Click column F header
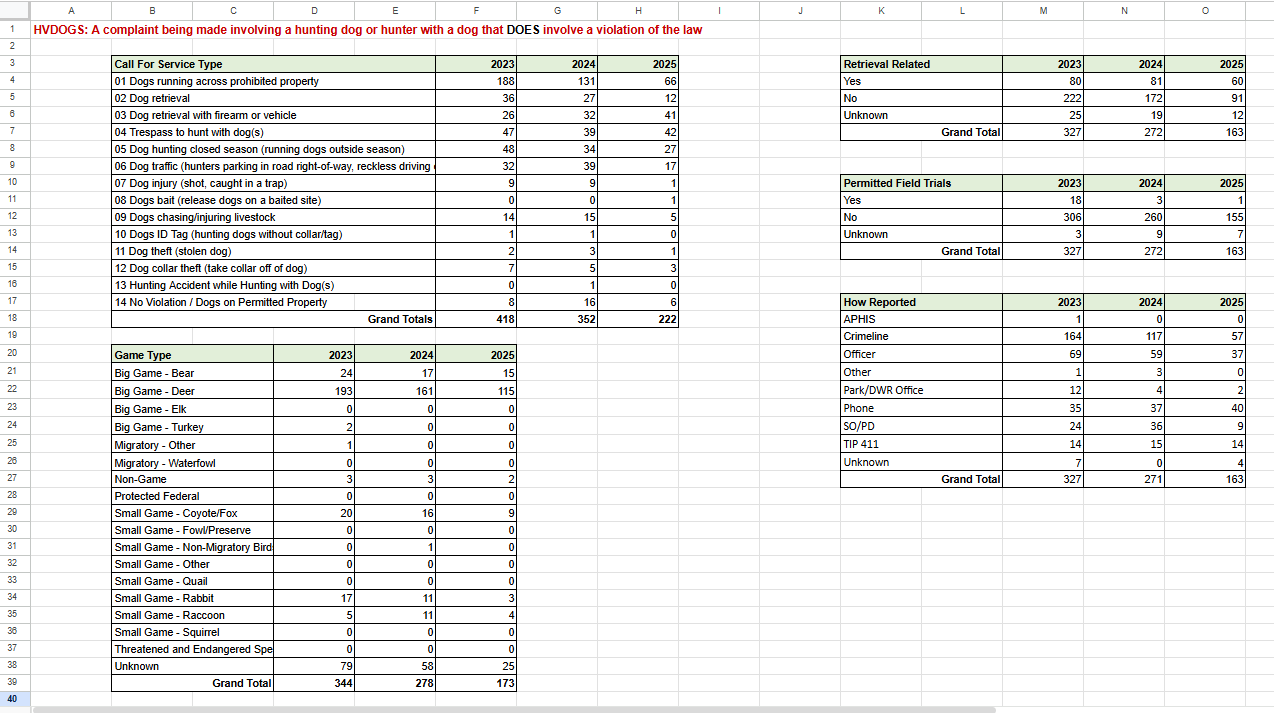The width and height of the screenshot is (1274, 713). 476,10
